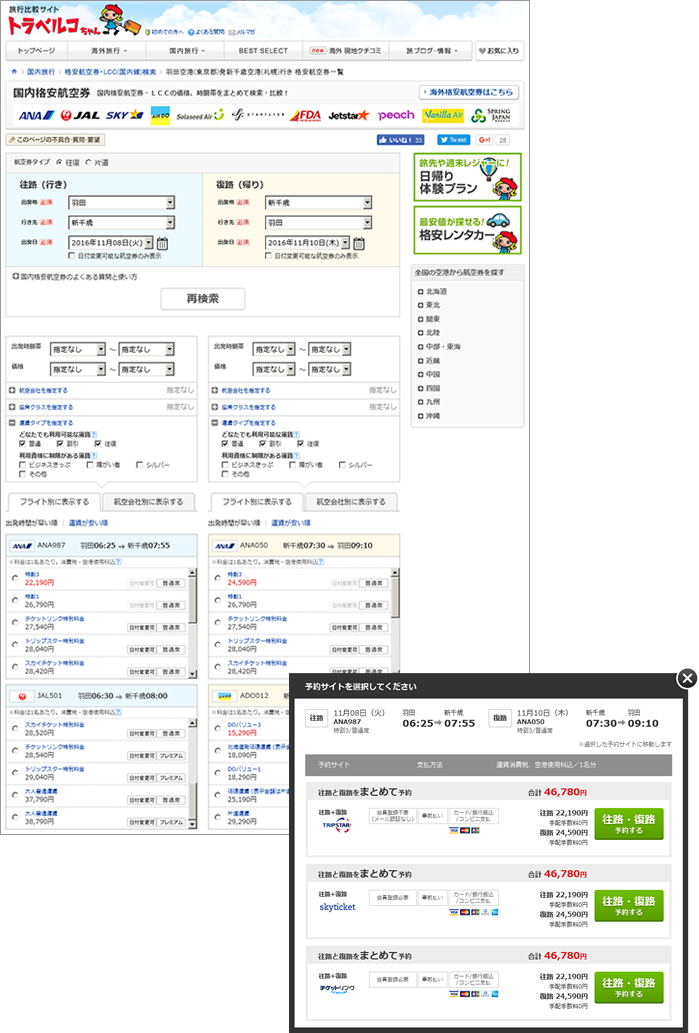Open outbound departure airport dropdown showing 羽田
The height and width of the screenshot is (1033, 699).
click(x=121, y=202)
